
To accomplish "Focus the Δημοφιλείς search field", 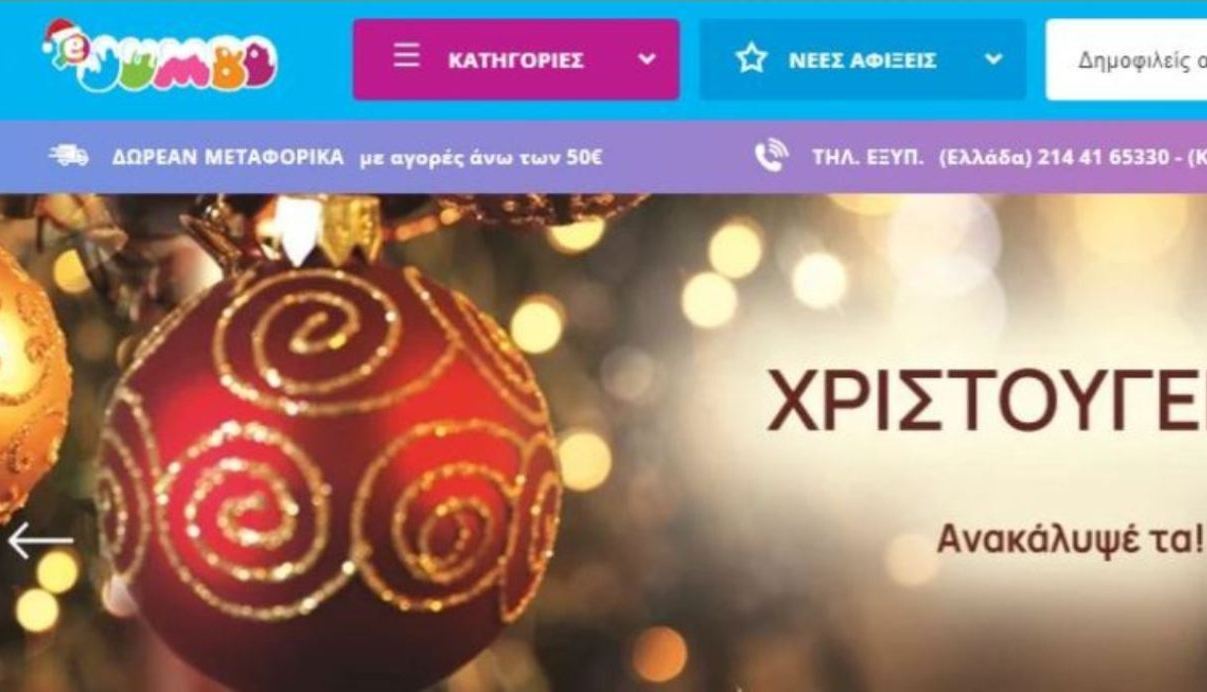I will (x=1126, y=60).
